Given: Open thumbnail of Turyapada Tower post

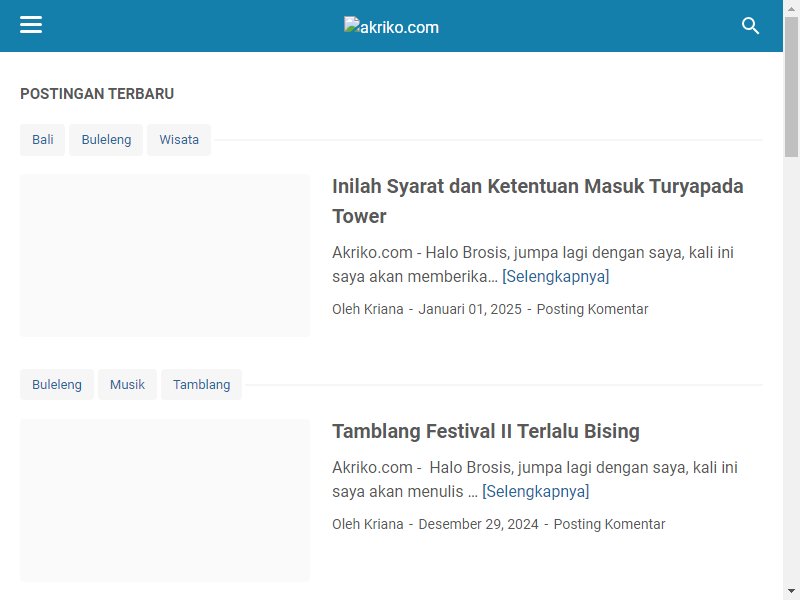Looking at the screenshot, I should [165, 255].
